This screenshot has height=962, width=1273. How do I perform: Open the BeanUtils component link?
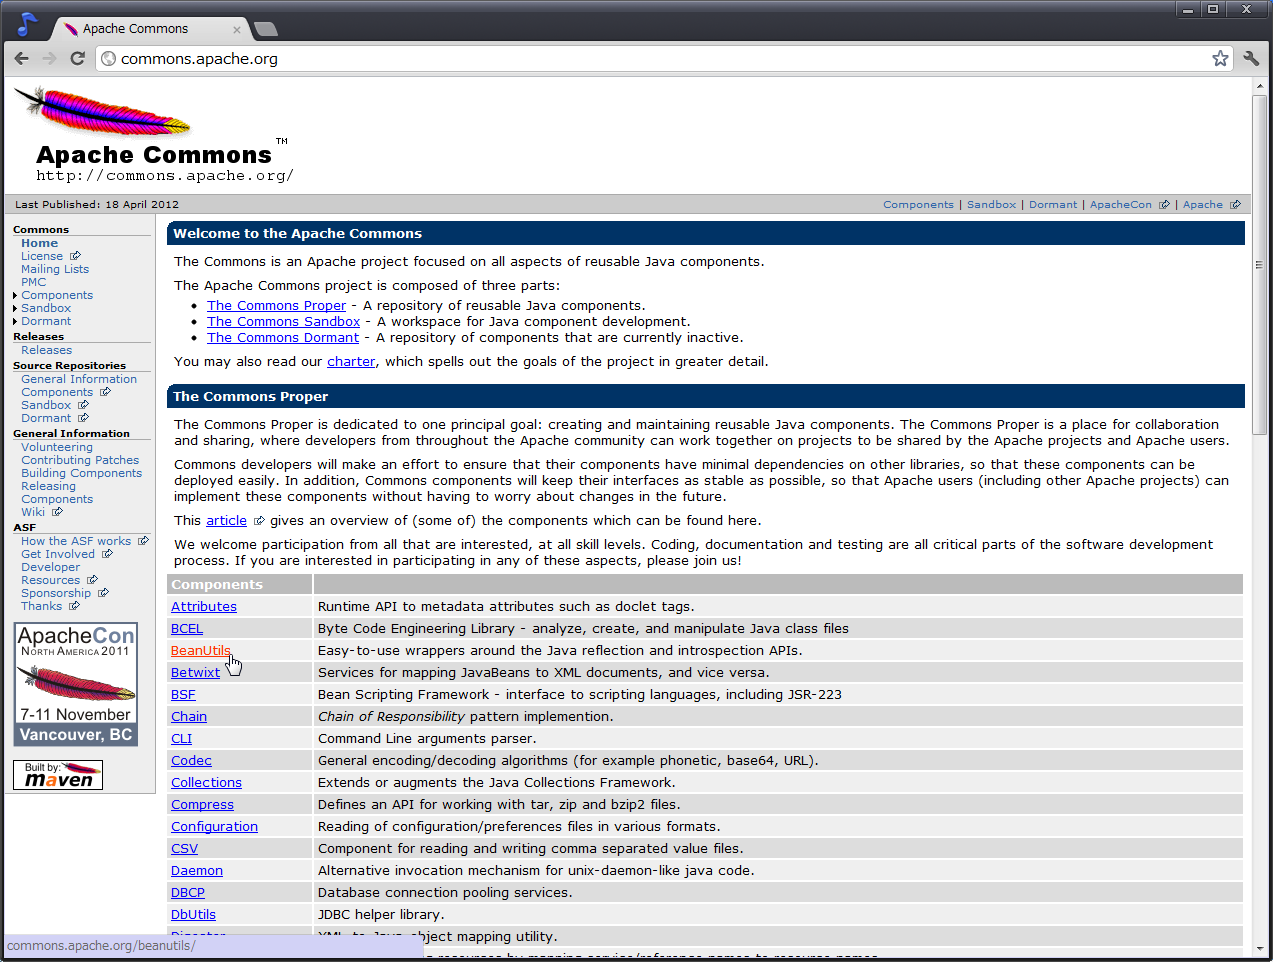pos(200,651)
